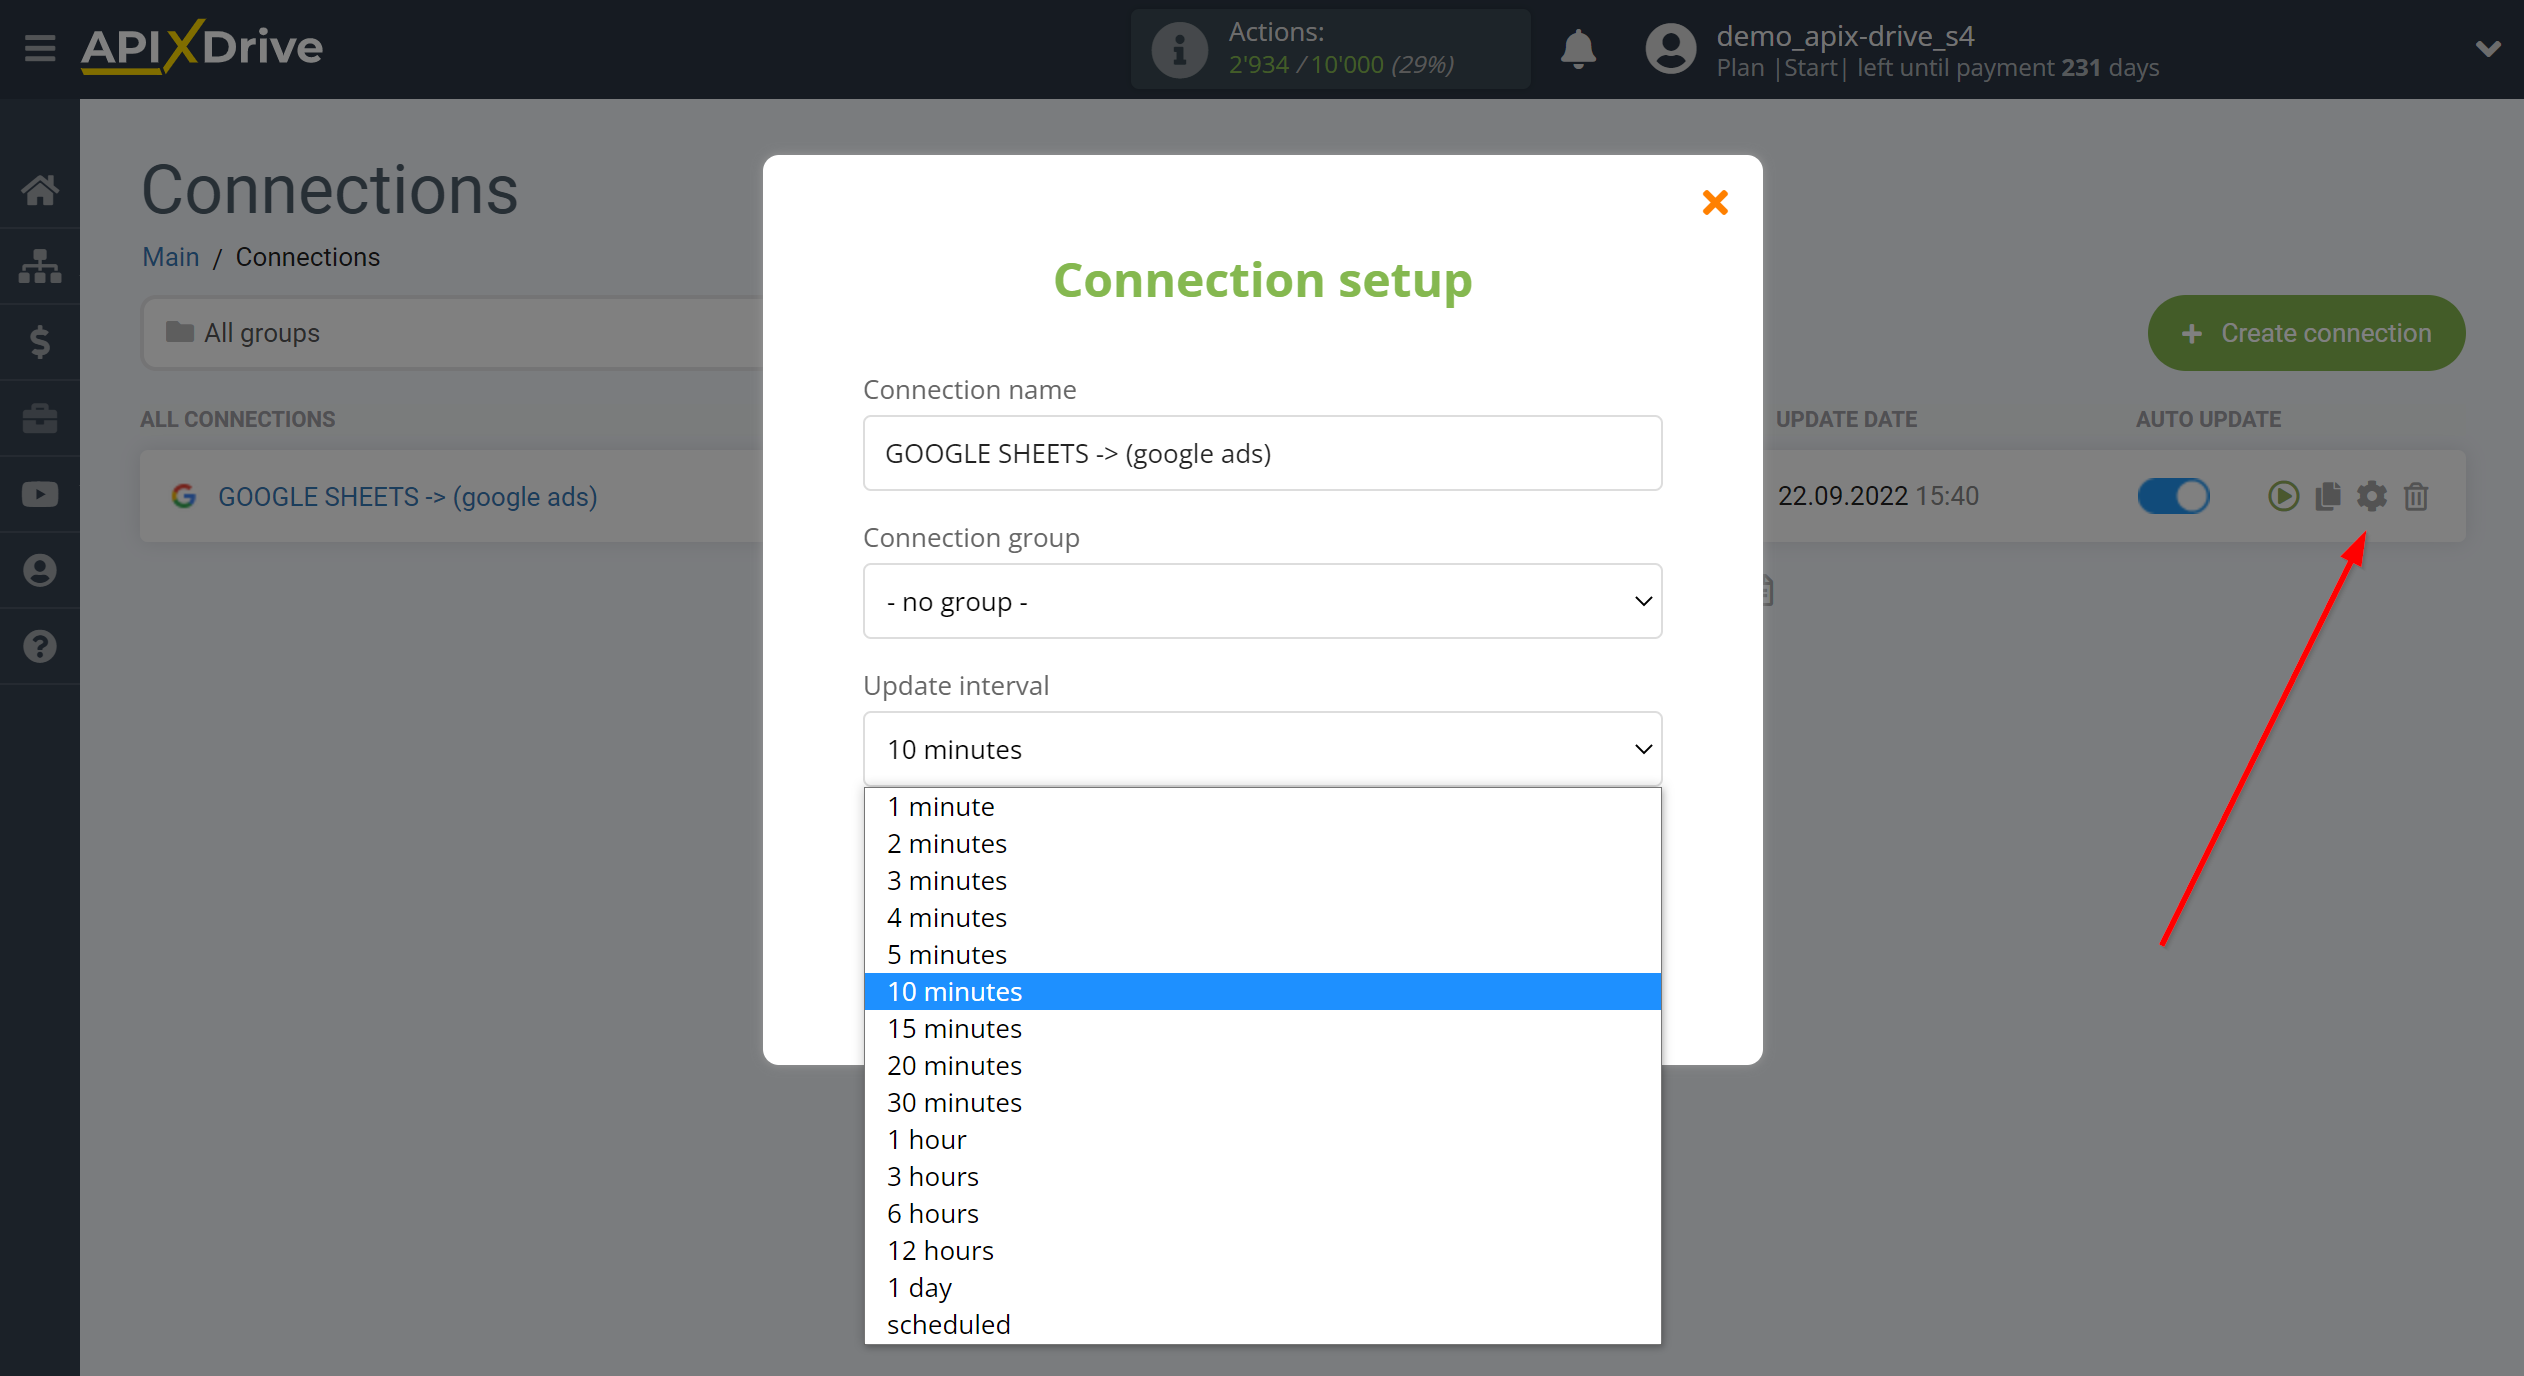Click the connection name input field
The height and width of the screenshot is (1376, 2524).
[x=1260, y=452]
